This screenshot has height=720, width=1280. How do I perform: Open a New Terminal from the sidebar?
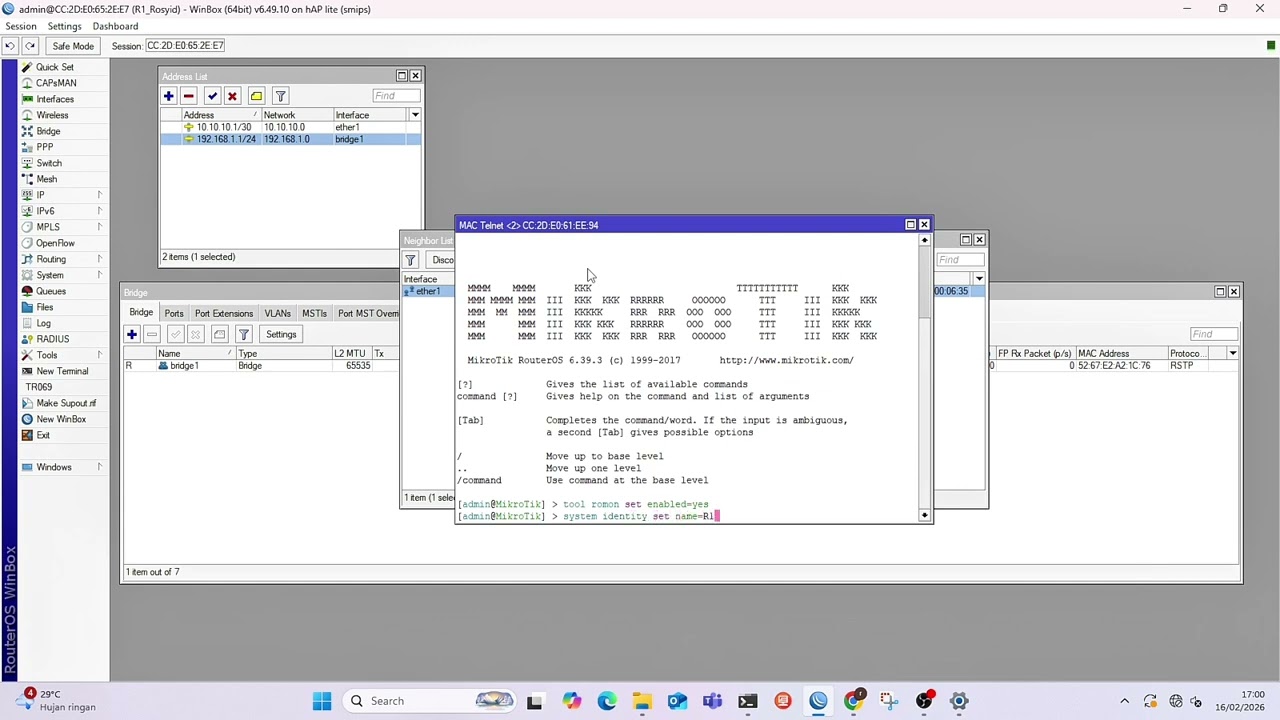tap(62, 371)
